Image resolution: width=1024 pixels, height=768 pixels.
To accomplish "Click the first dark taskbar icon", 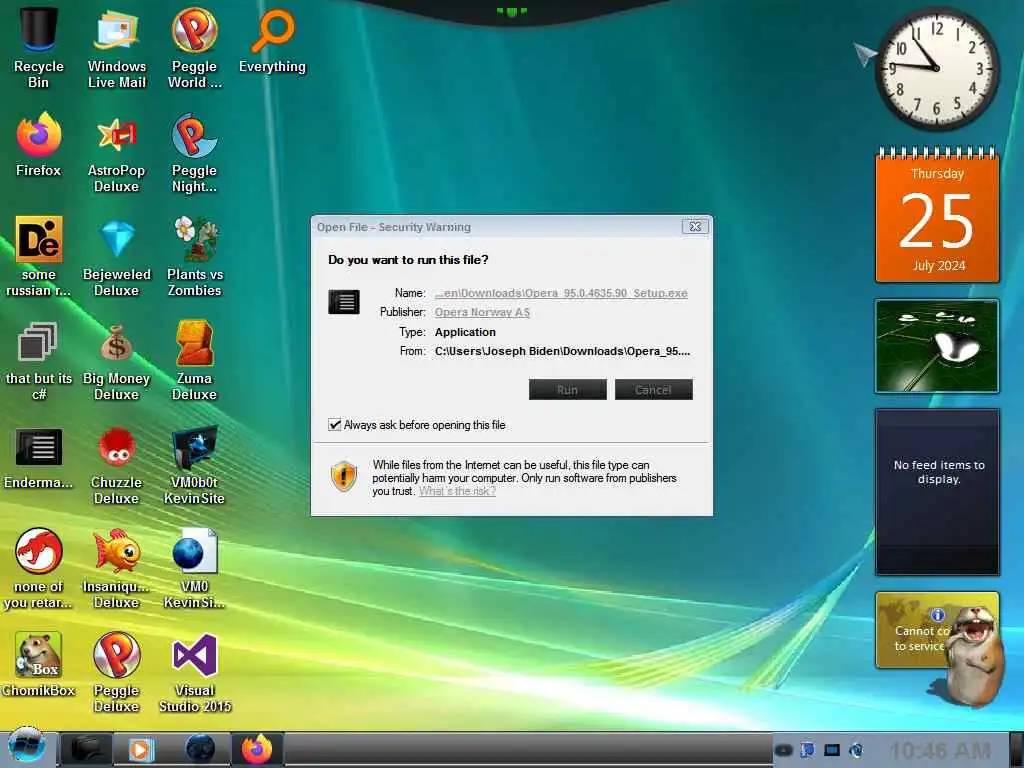I will click(87, 749).
